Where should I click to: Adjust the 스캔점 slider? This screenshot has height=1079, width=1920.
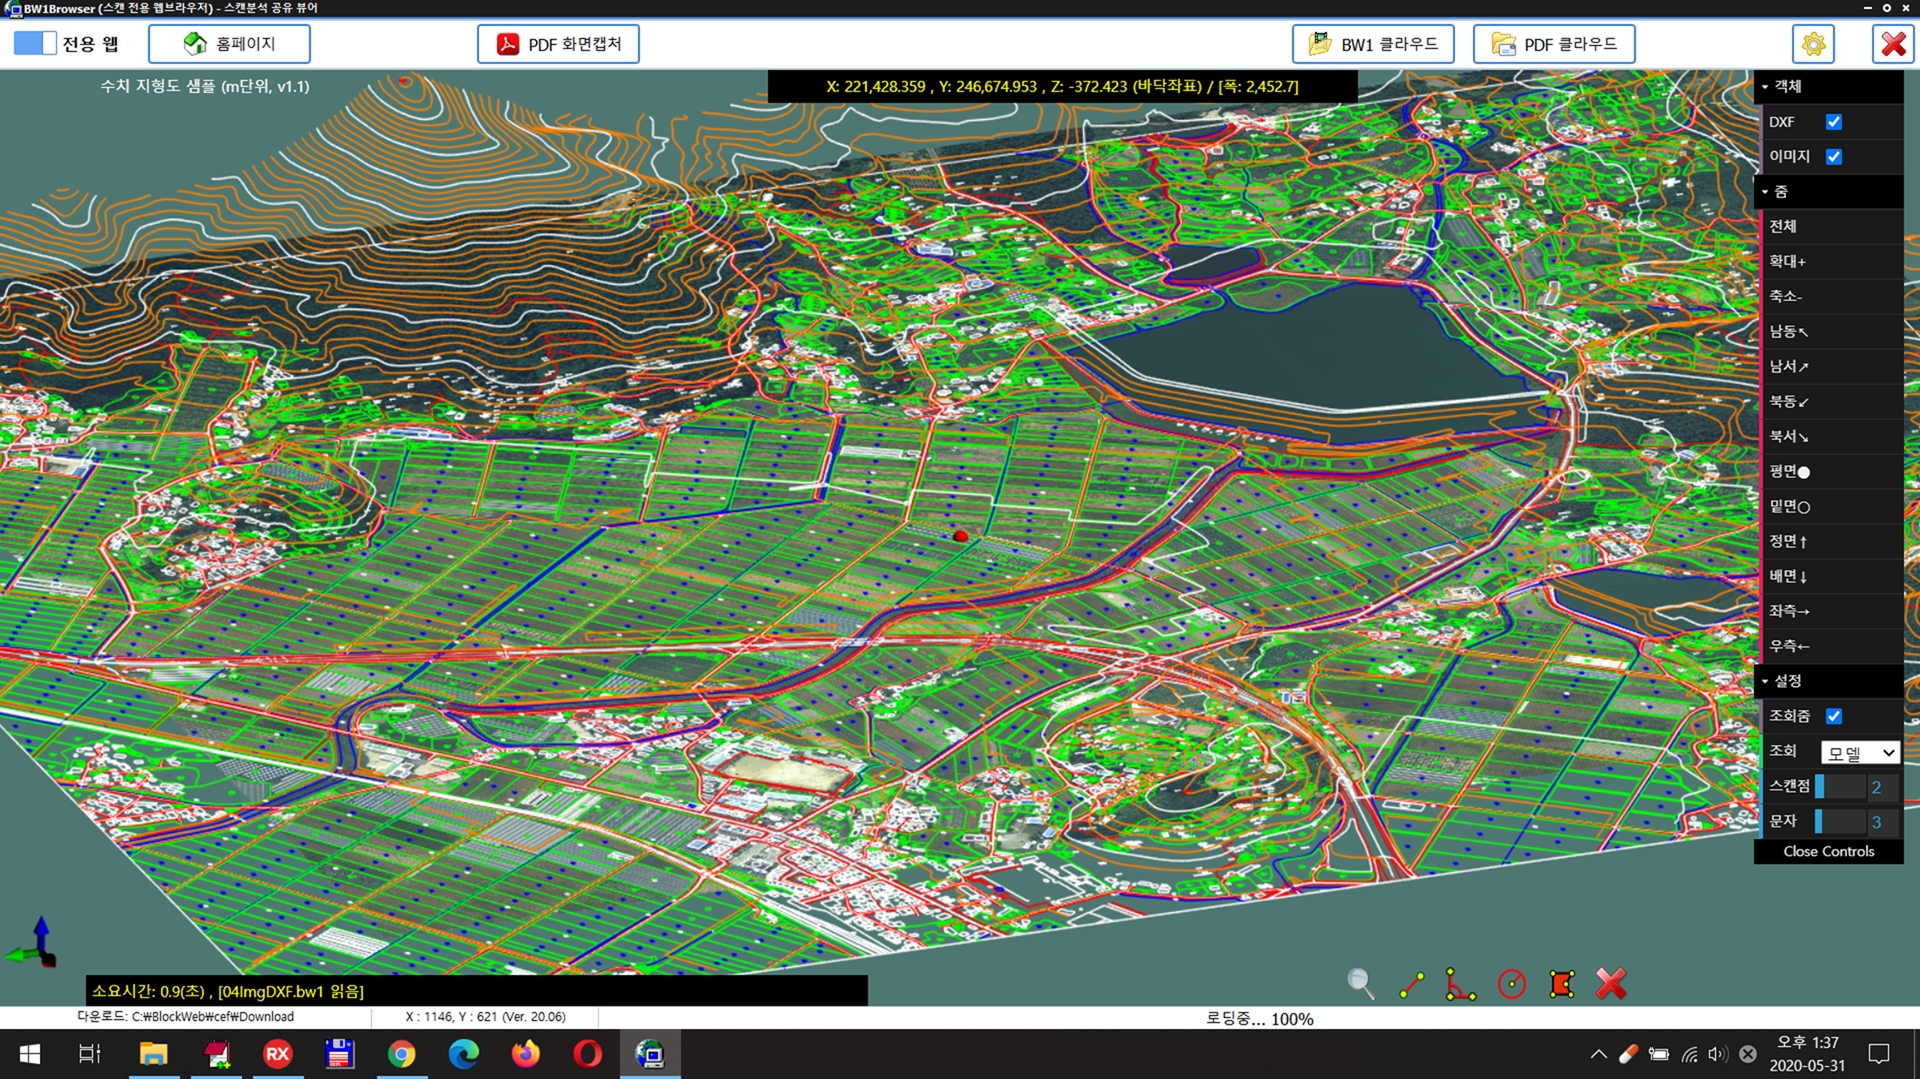click(1840, 787)
